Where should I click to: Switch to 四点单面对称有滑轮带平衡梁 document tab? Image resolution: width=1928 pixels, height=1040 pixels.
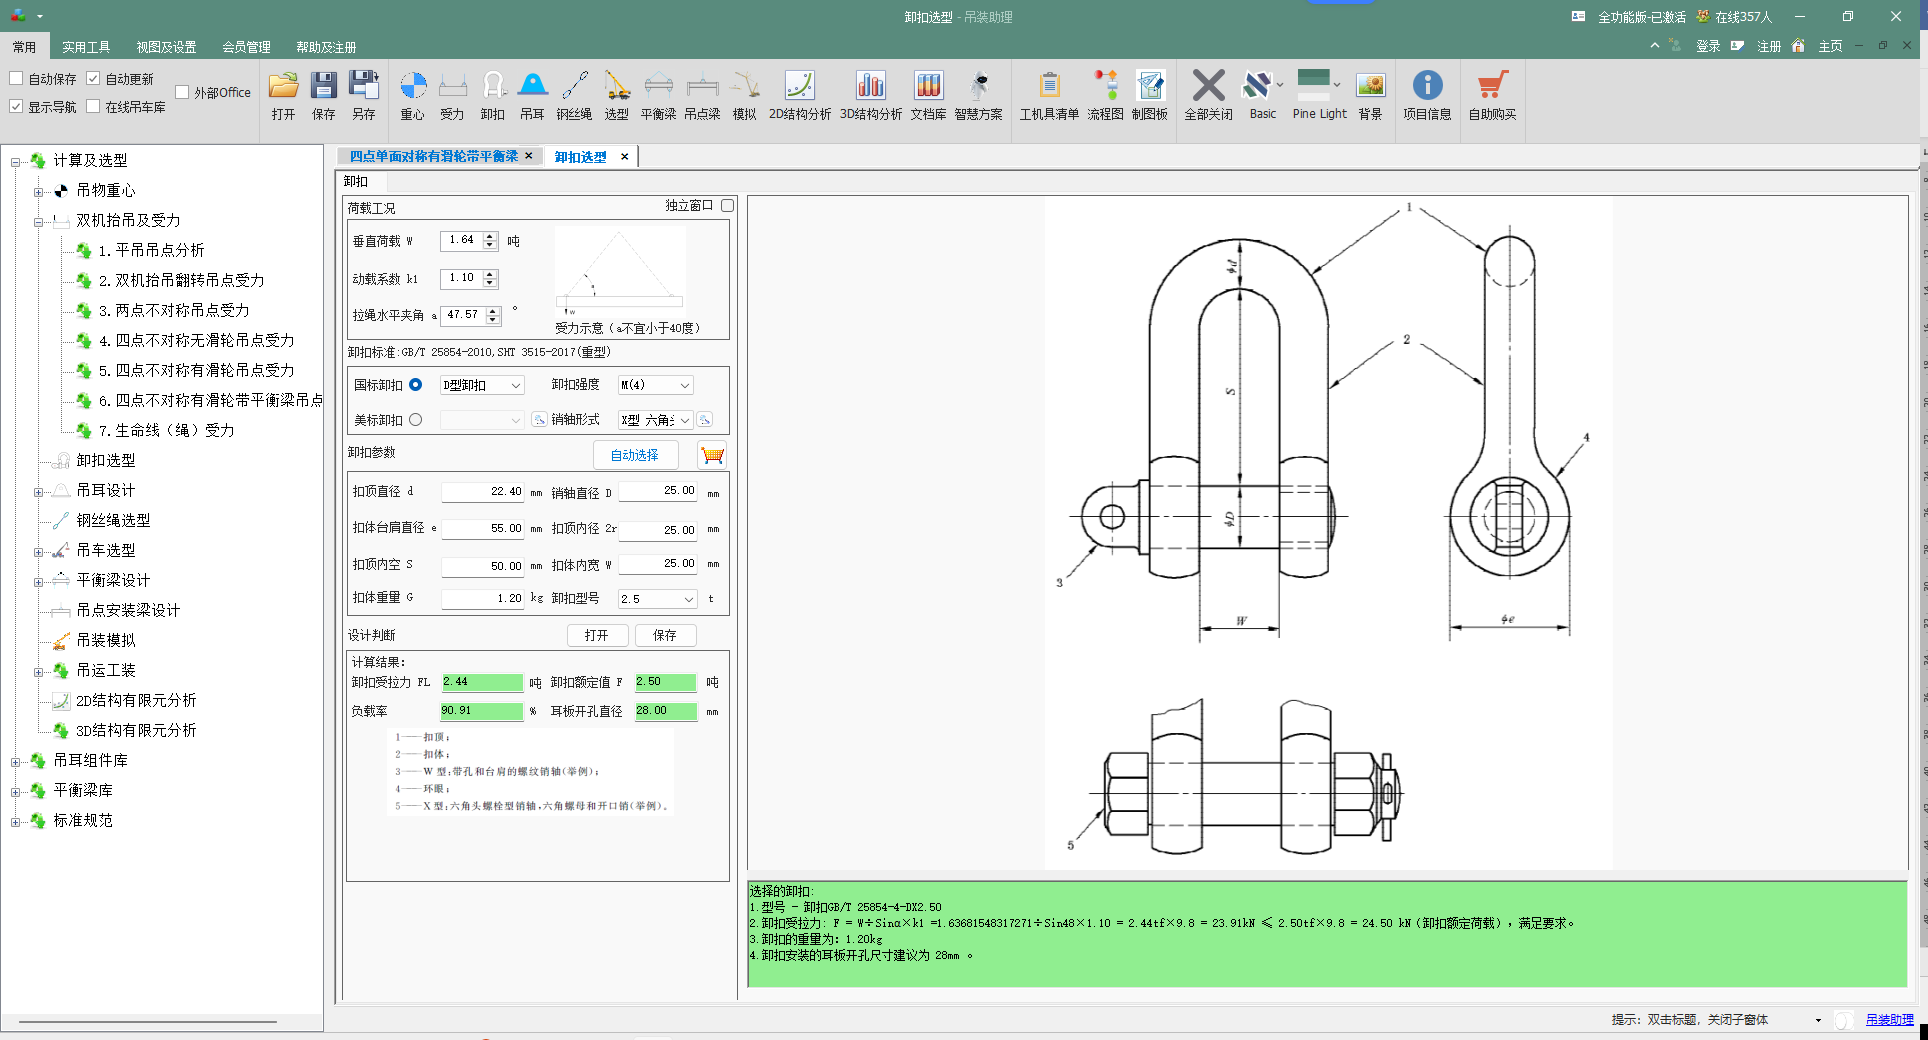coord(434,156)
